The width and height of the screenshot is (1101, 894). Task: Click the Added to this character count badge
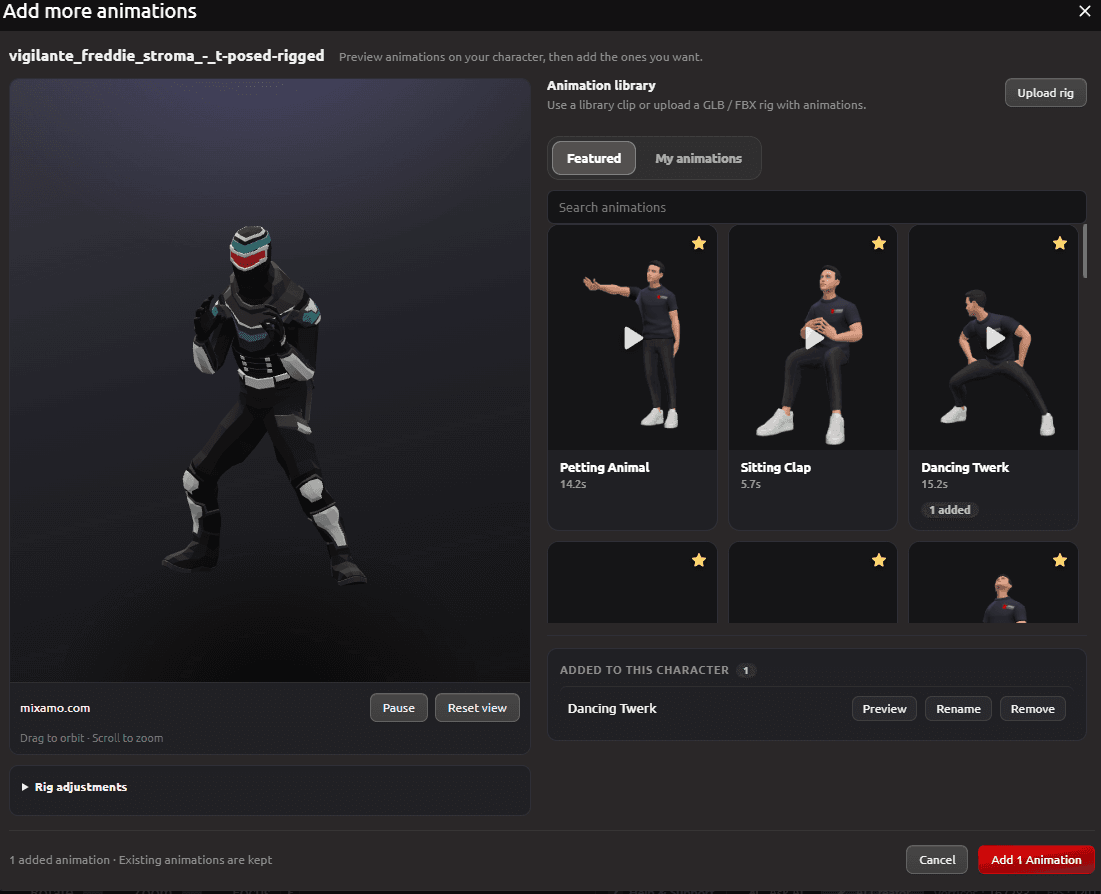(746, 670)
